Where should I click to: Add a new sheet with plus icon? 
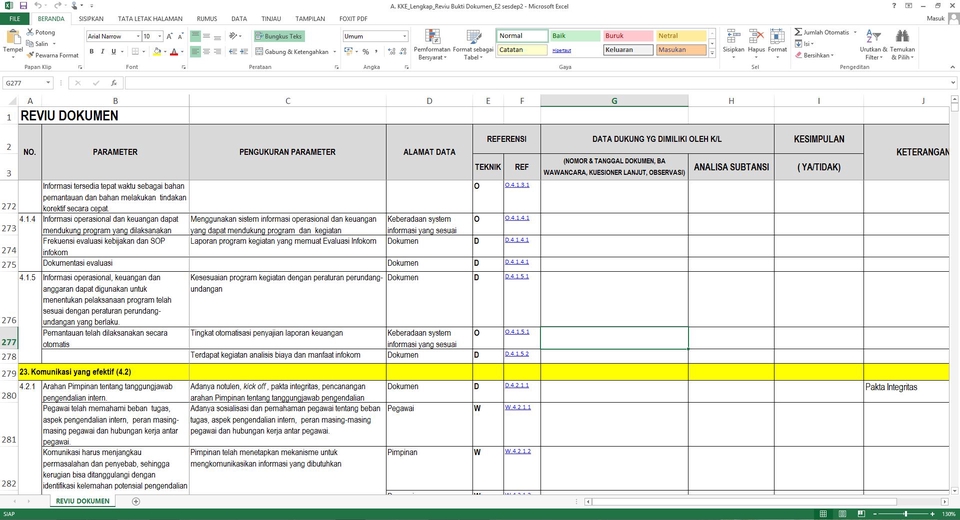(136, 502)
